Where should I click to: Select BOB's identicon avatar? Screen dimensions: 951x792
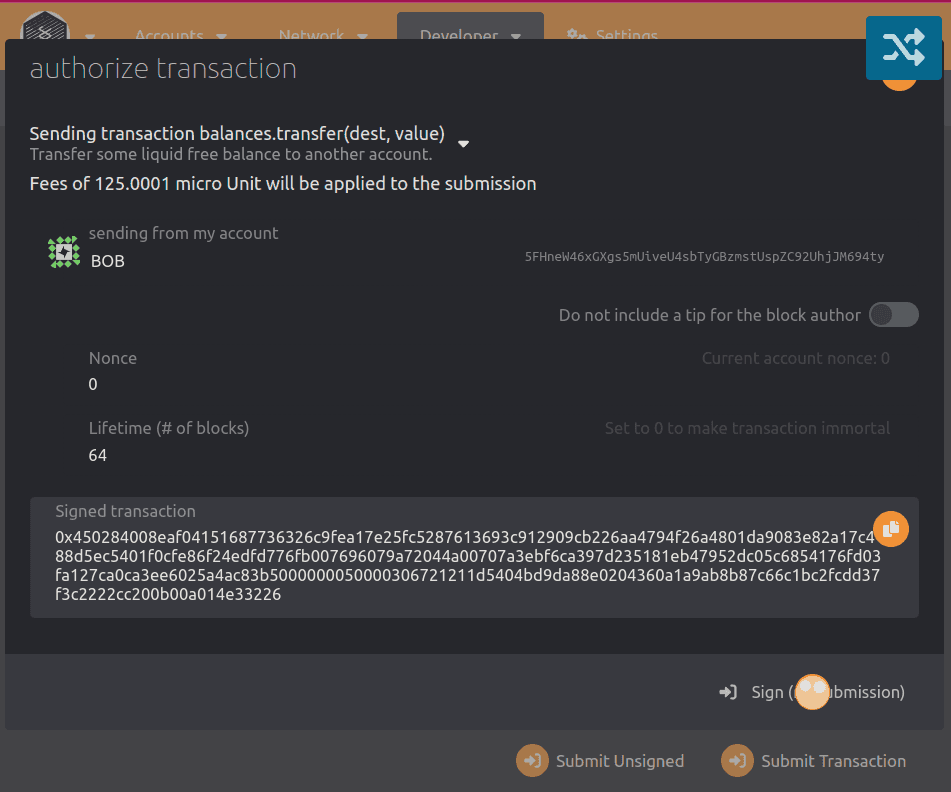(x=63, y=251)
